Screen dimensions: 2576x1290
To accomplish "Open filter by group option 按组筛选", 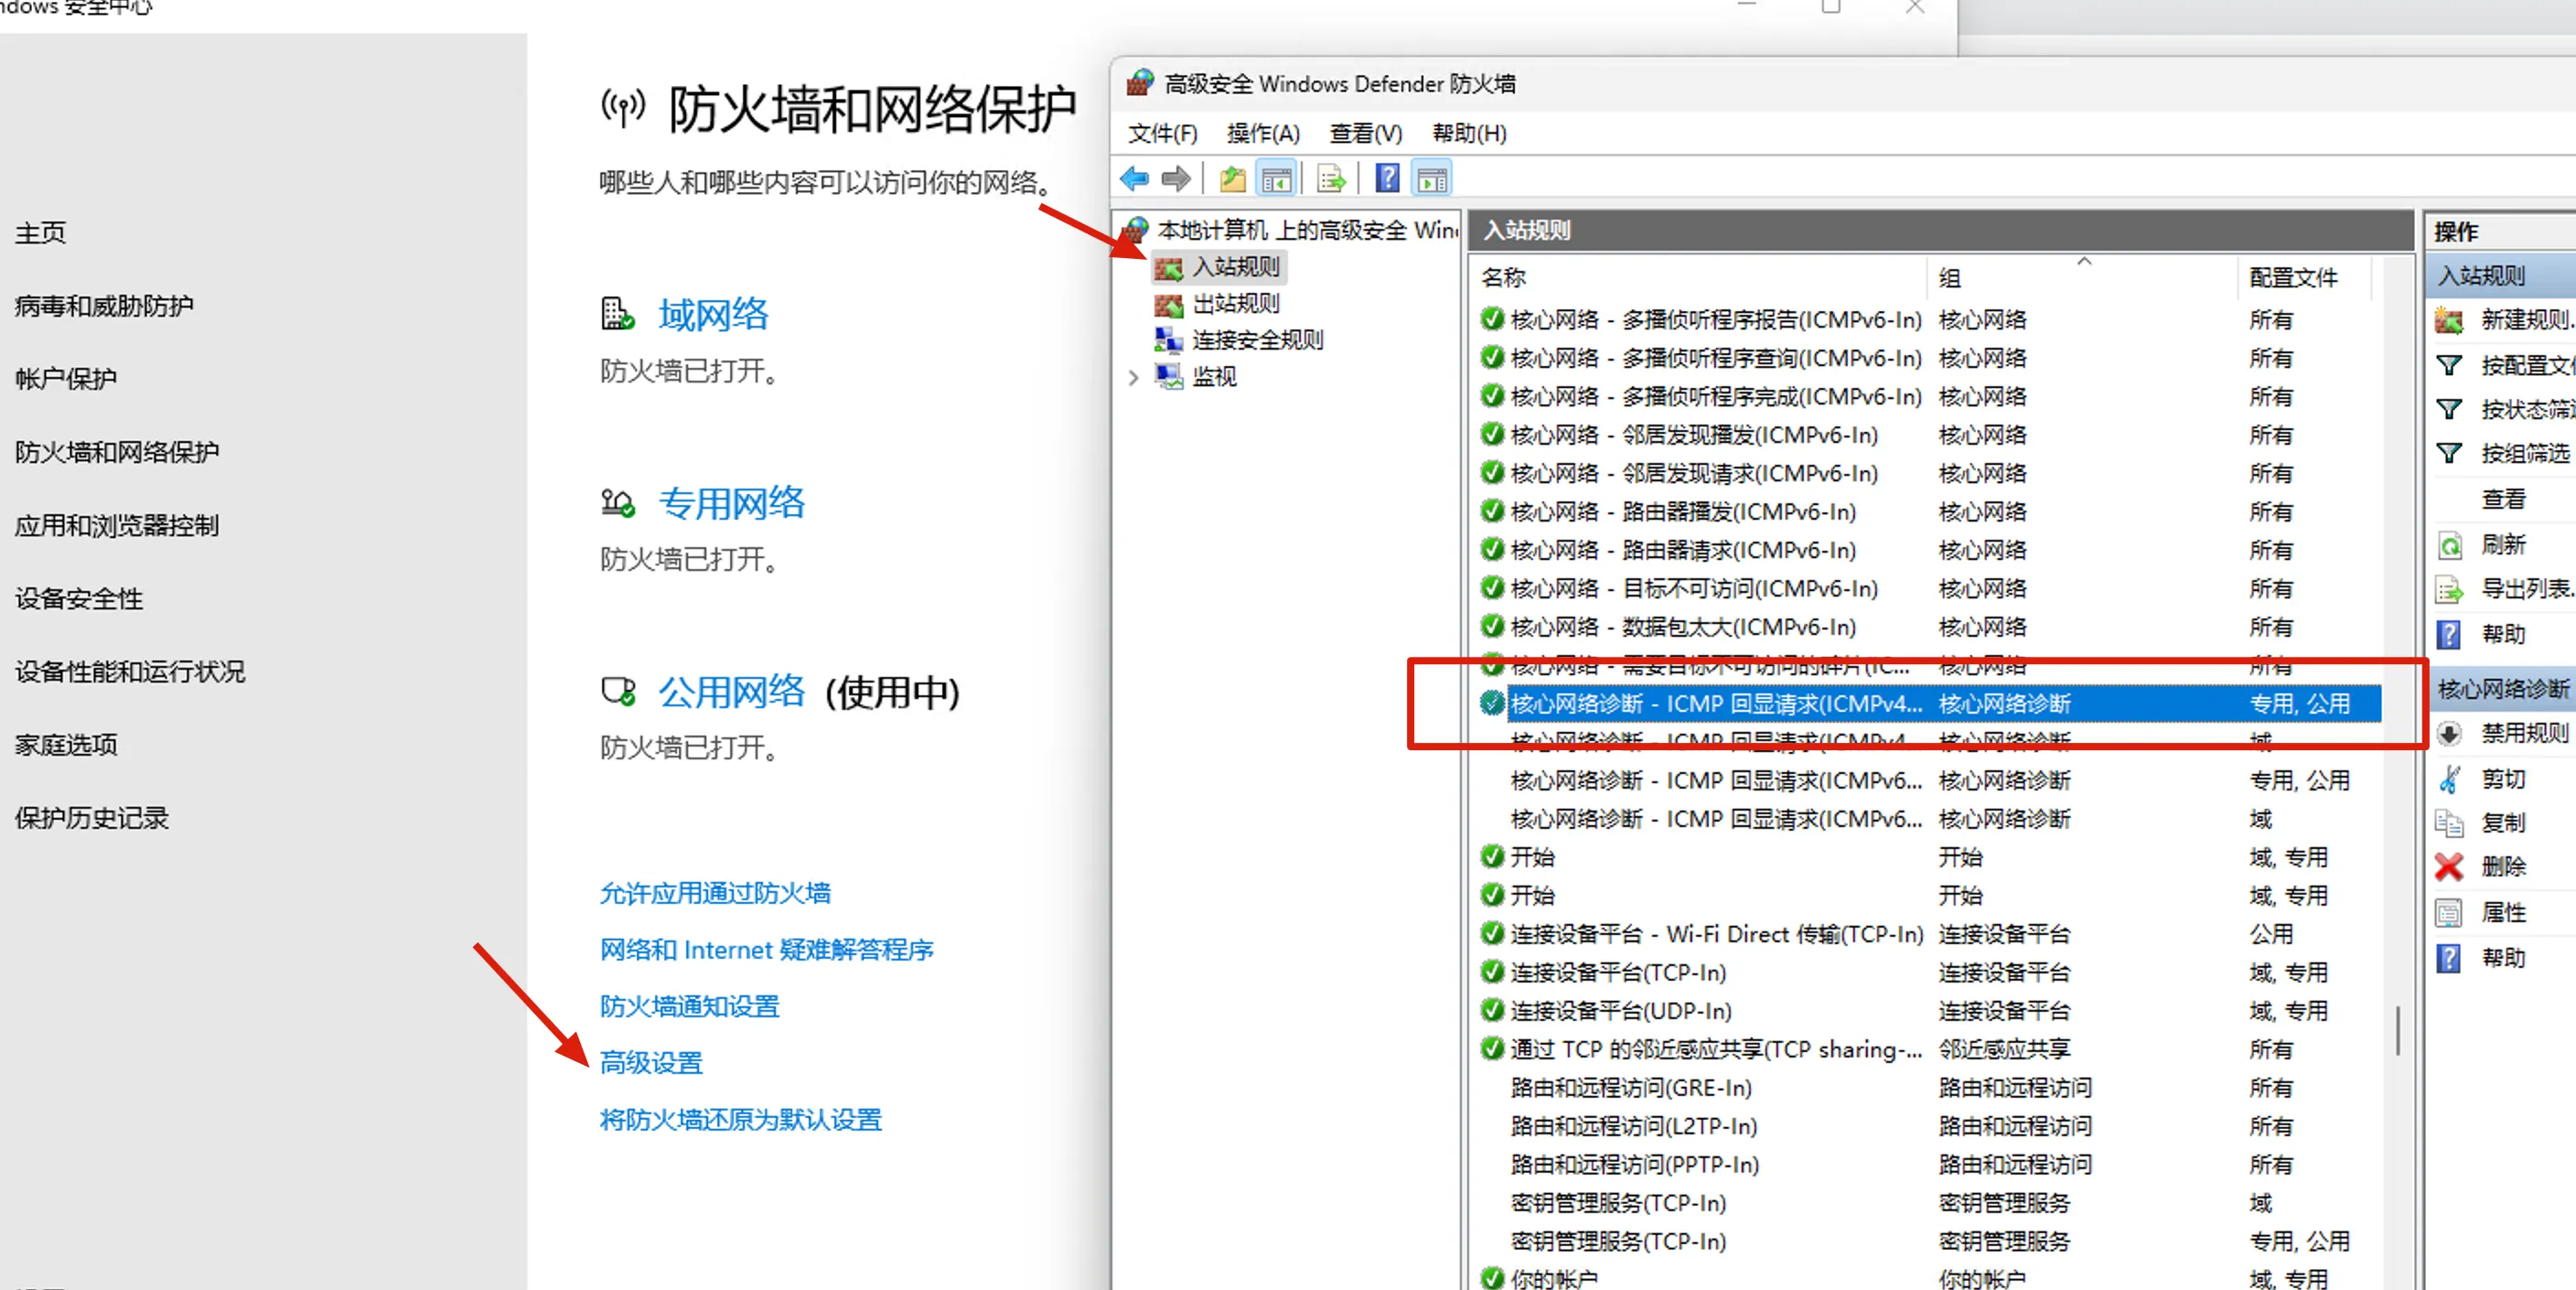I will pos(2524,453).
